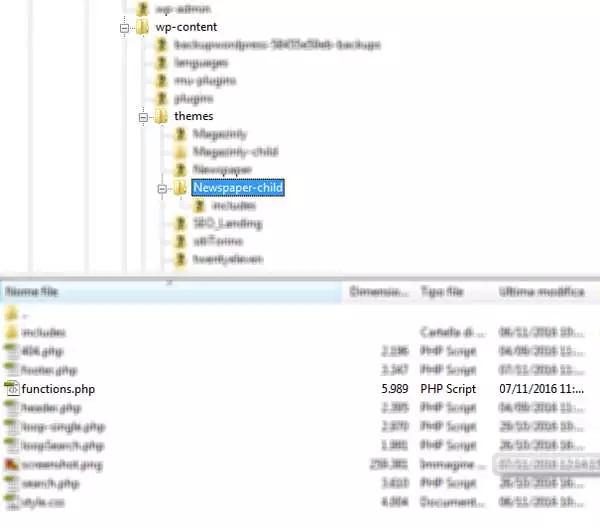600x528 pixels.
Task: Click the 5.989 size value
Action: pos(395,389)
